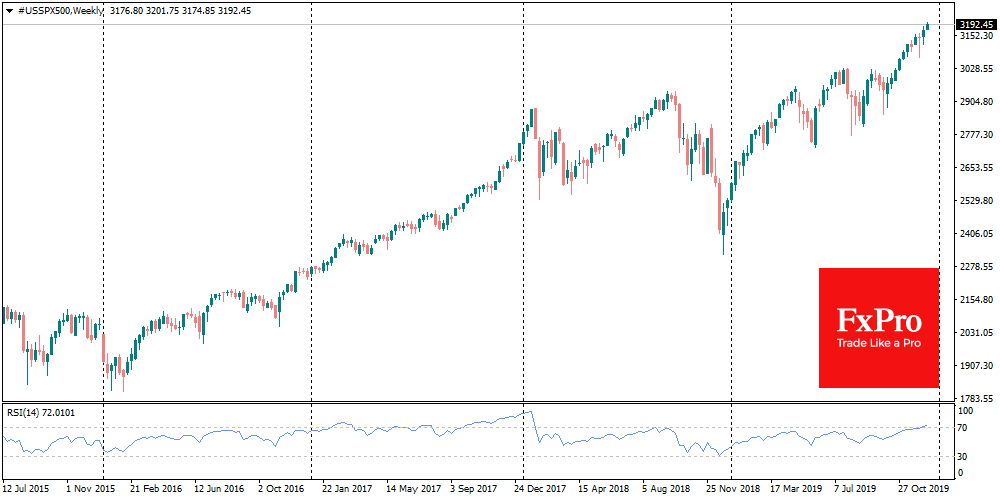Screen dimensions: 1000x500
Task: Click the RSI(14) indicator label
Action: click(x=40, y=411)
